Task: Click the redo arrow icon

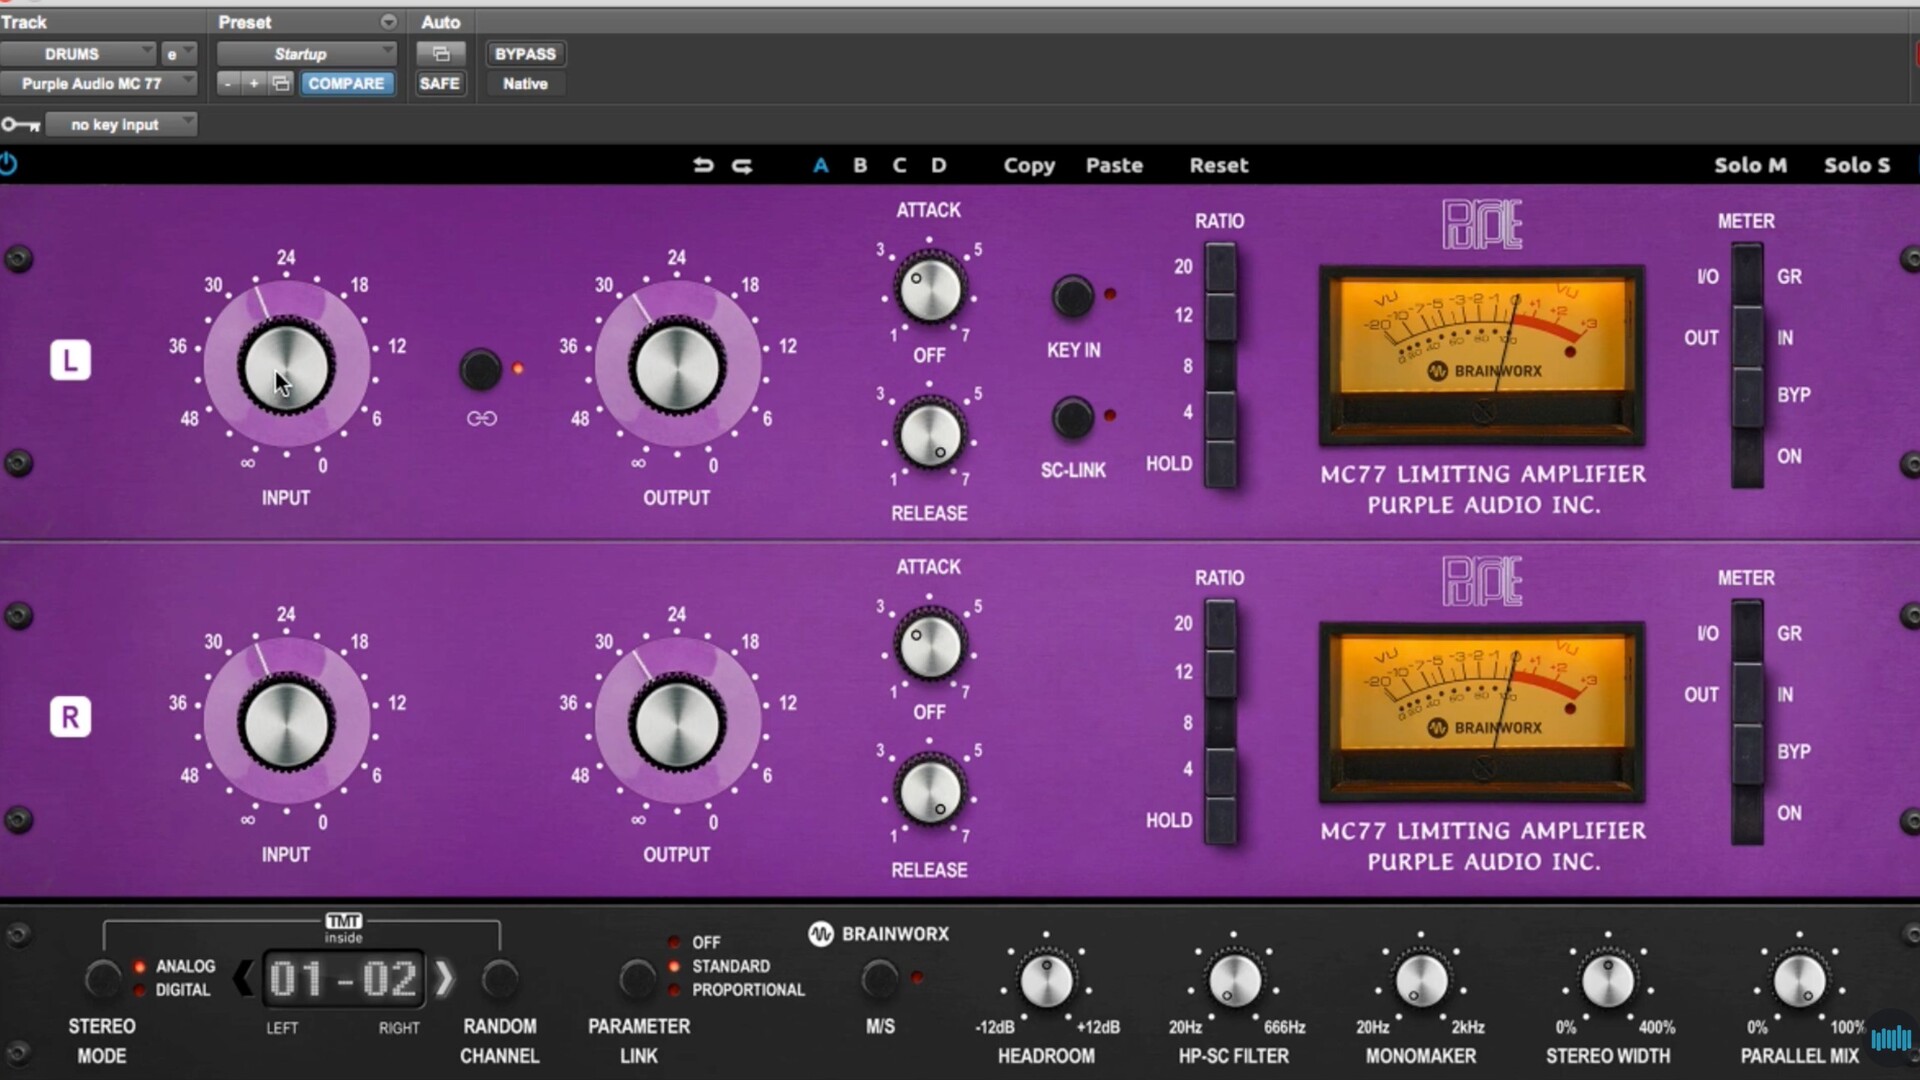Action: tap(742, 165)
